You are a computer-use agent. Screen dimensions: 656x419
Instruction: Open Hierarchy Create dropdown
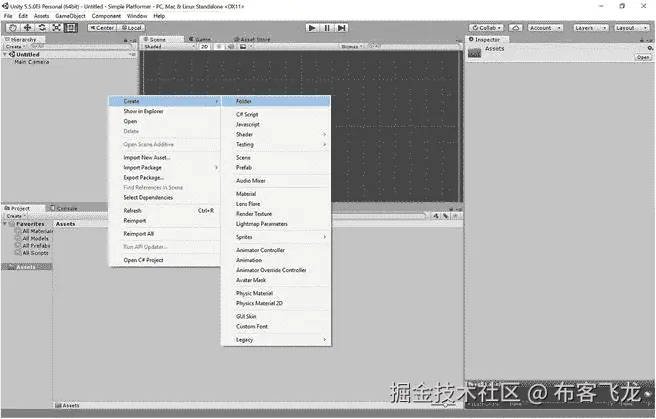(15, 46)
